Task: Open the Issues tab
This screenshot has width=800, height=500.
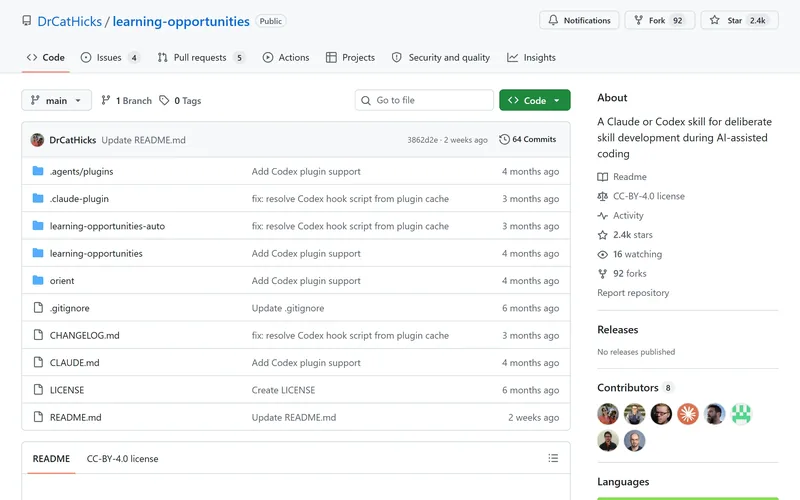Action: pos(110,58)
